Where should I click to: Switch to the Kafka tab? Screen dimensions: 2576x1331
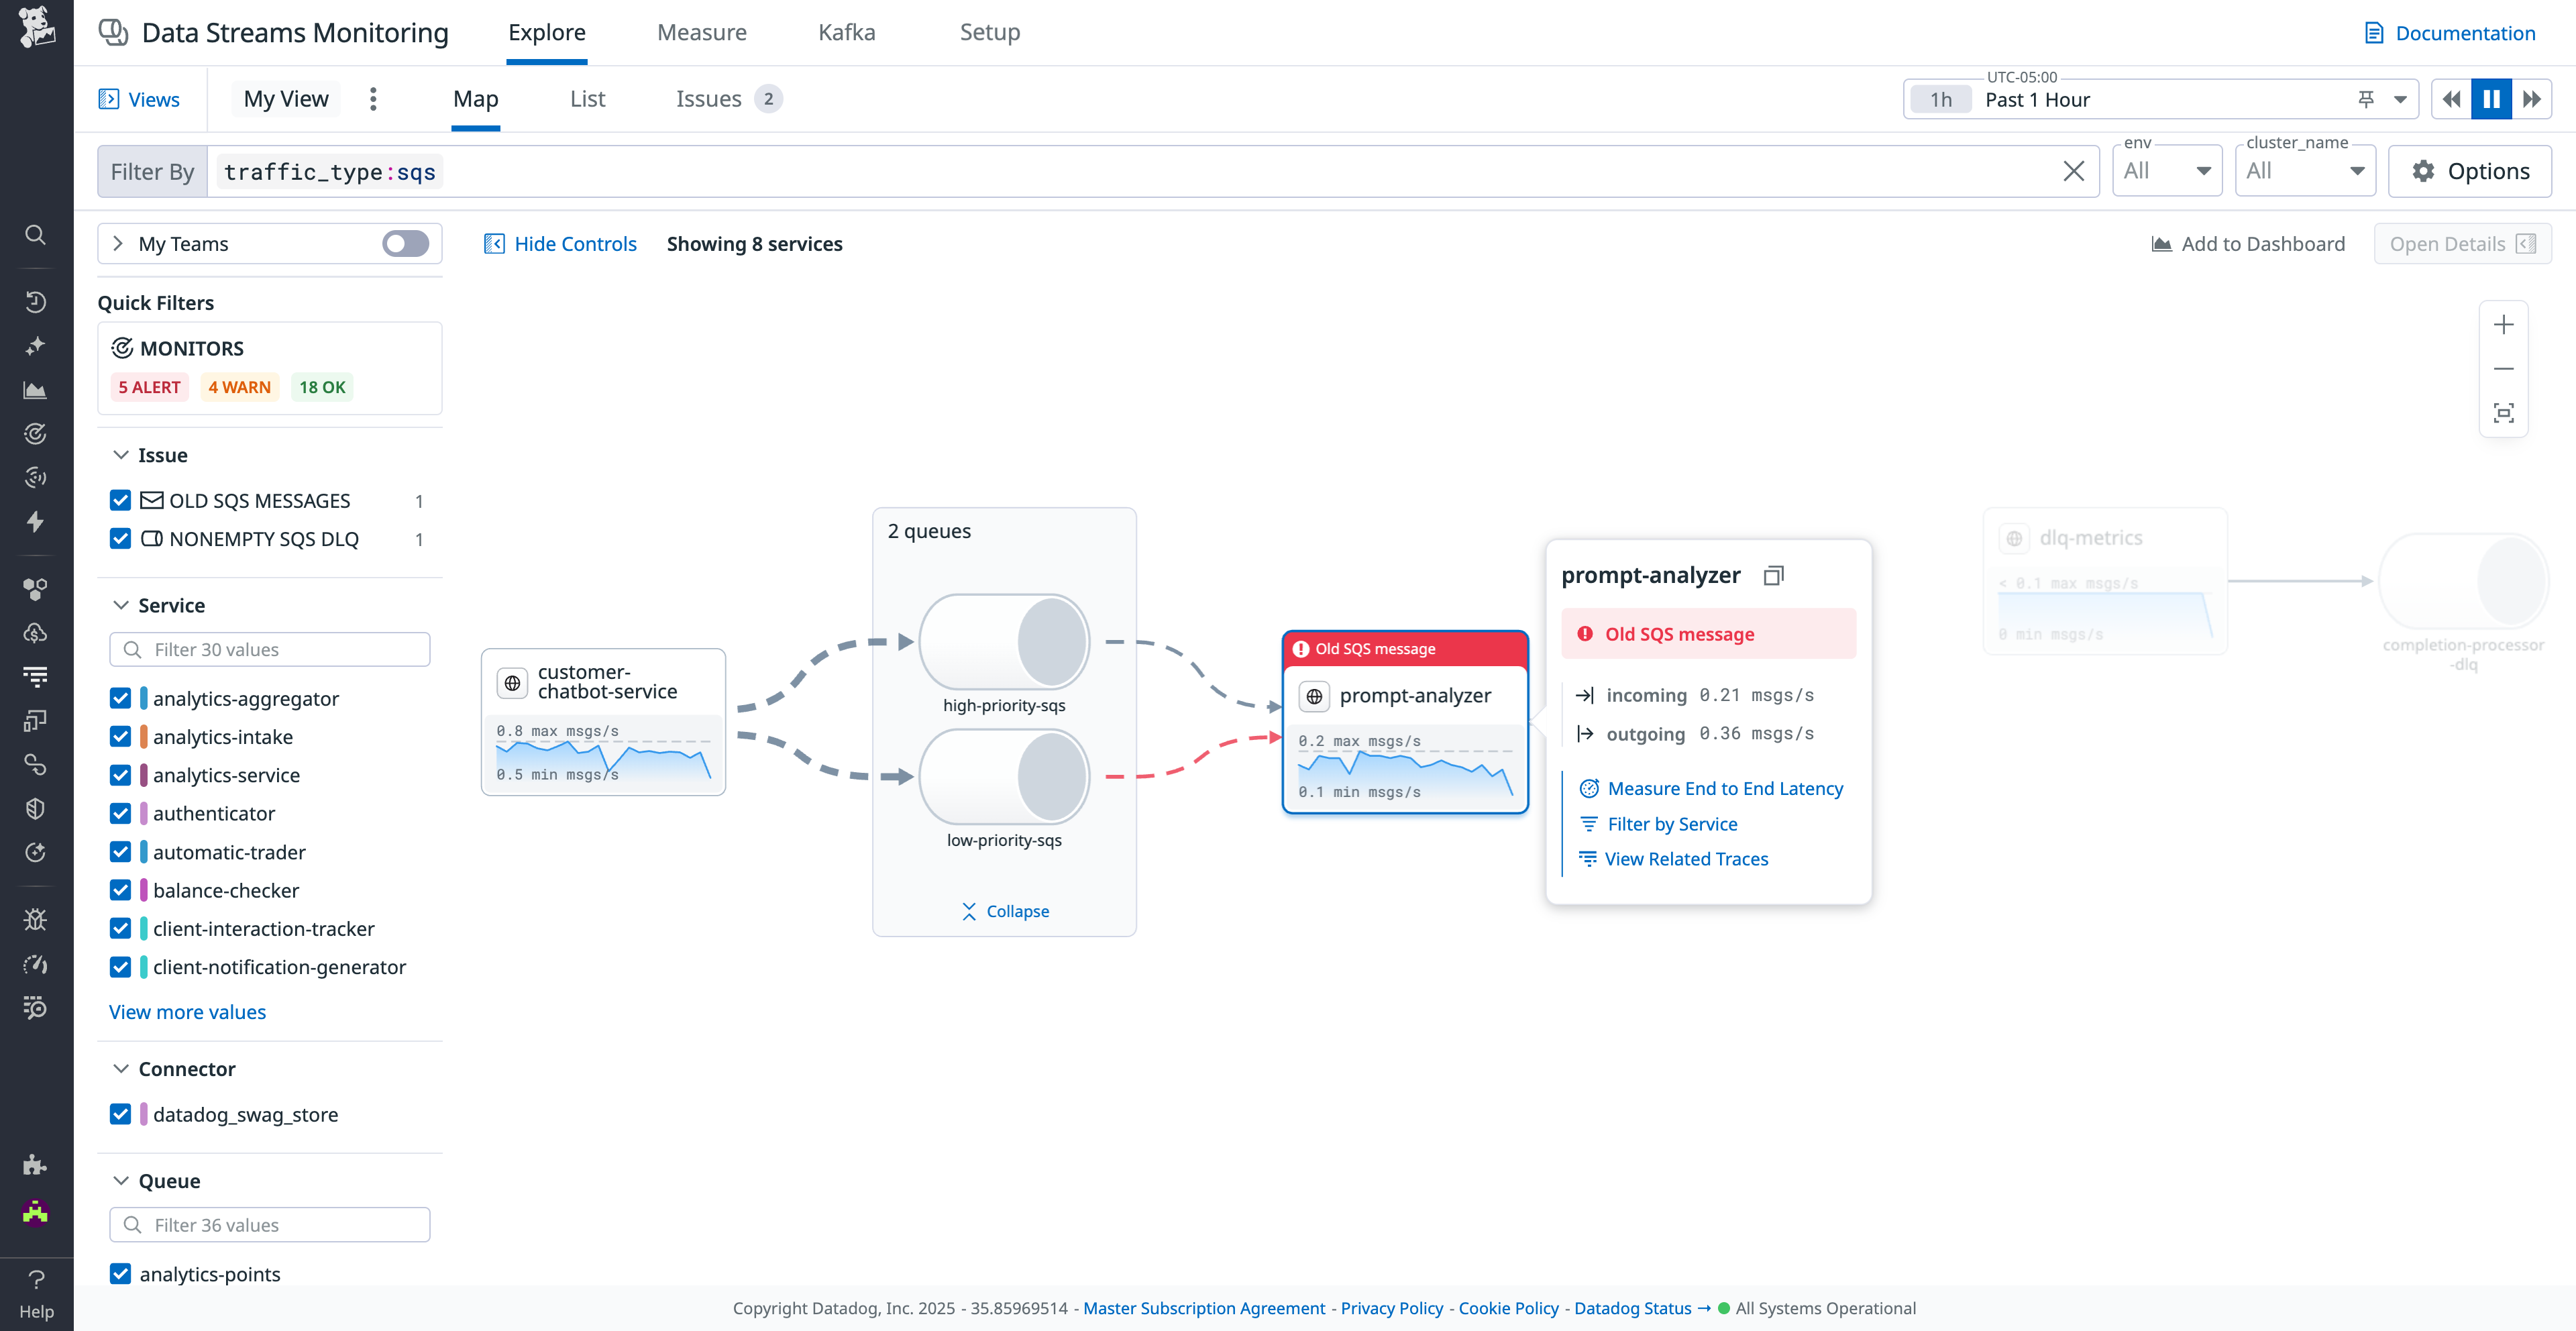[846, 31]
